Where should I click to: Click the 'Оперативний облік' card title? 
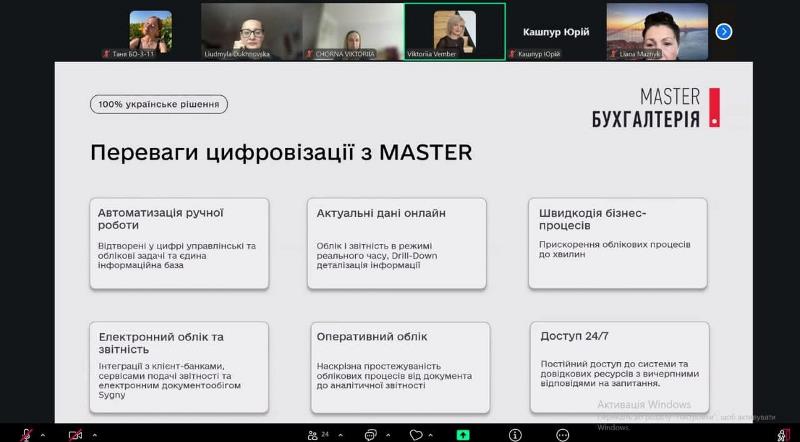click(372, 337)
